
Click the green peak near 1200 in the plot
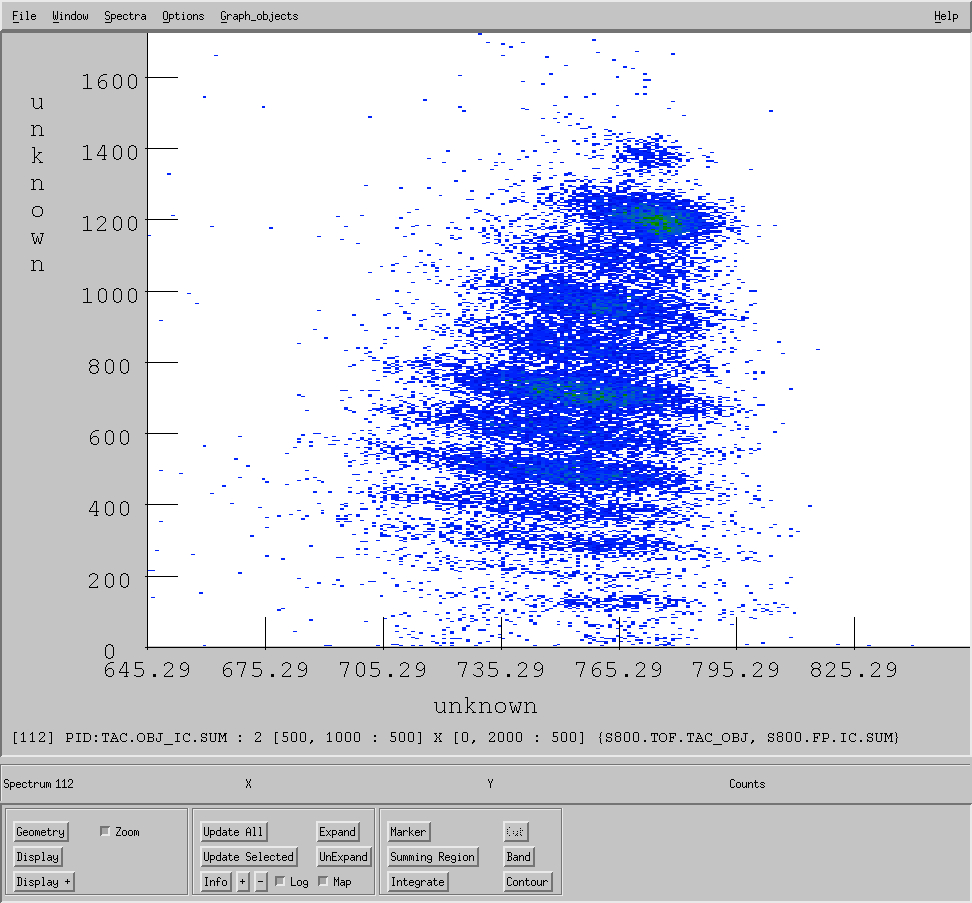coord(653,220)
